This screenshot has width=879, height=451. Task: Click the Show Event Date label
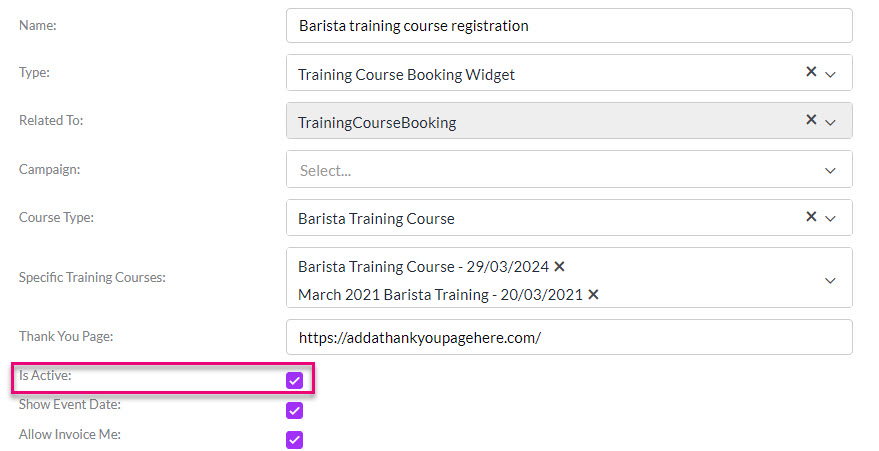pos(70,404)
